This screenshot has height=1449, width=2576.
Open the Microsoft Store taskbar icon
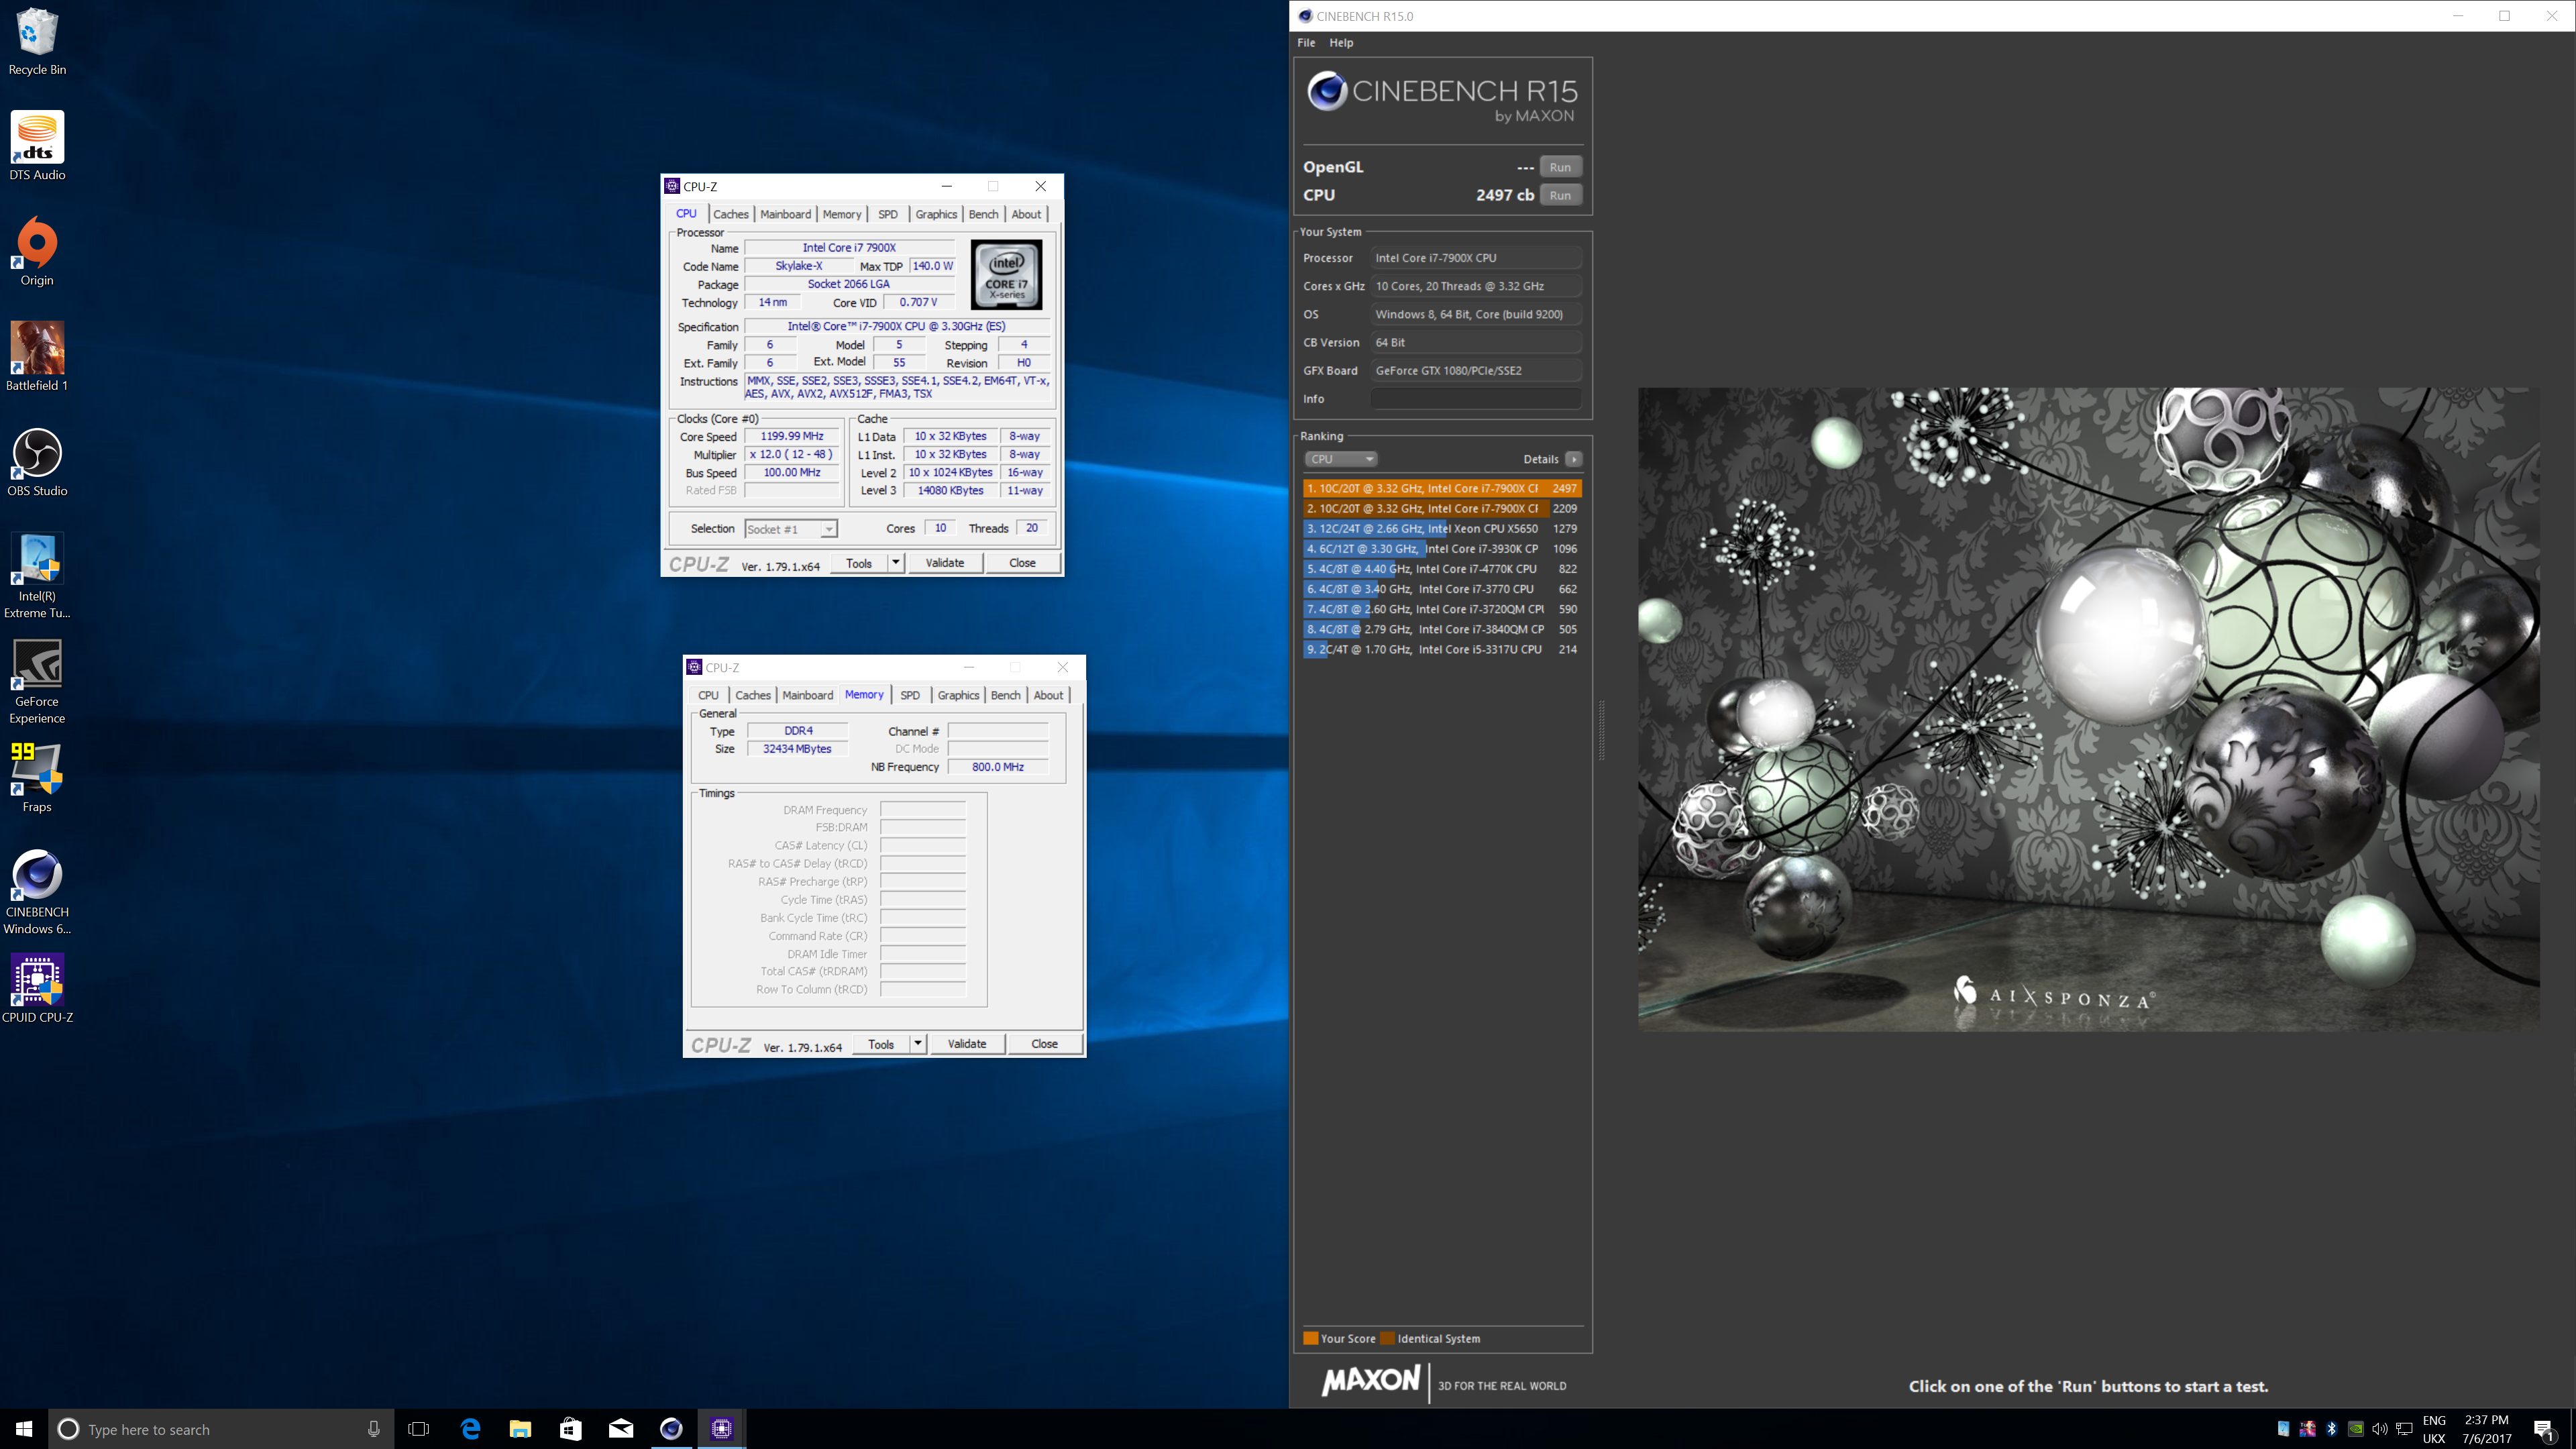(x=570, y=1429)
